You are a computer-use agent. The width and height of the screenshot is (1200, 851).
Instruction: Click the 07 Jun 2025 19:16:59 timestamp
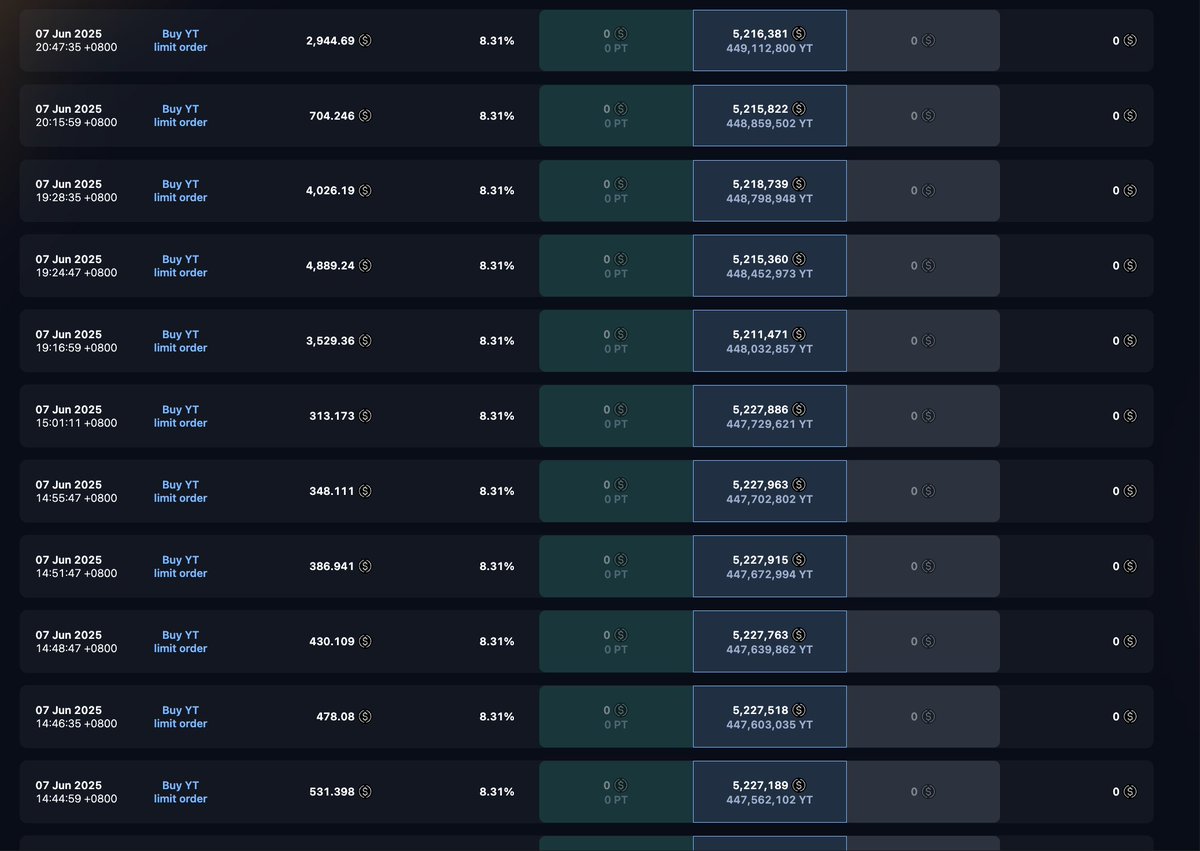(x=76, y=341)
